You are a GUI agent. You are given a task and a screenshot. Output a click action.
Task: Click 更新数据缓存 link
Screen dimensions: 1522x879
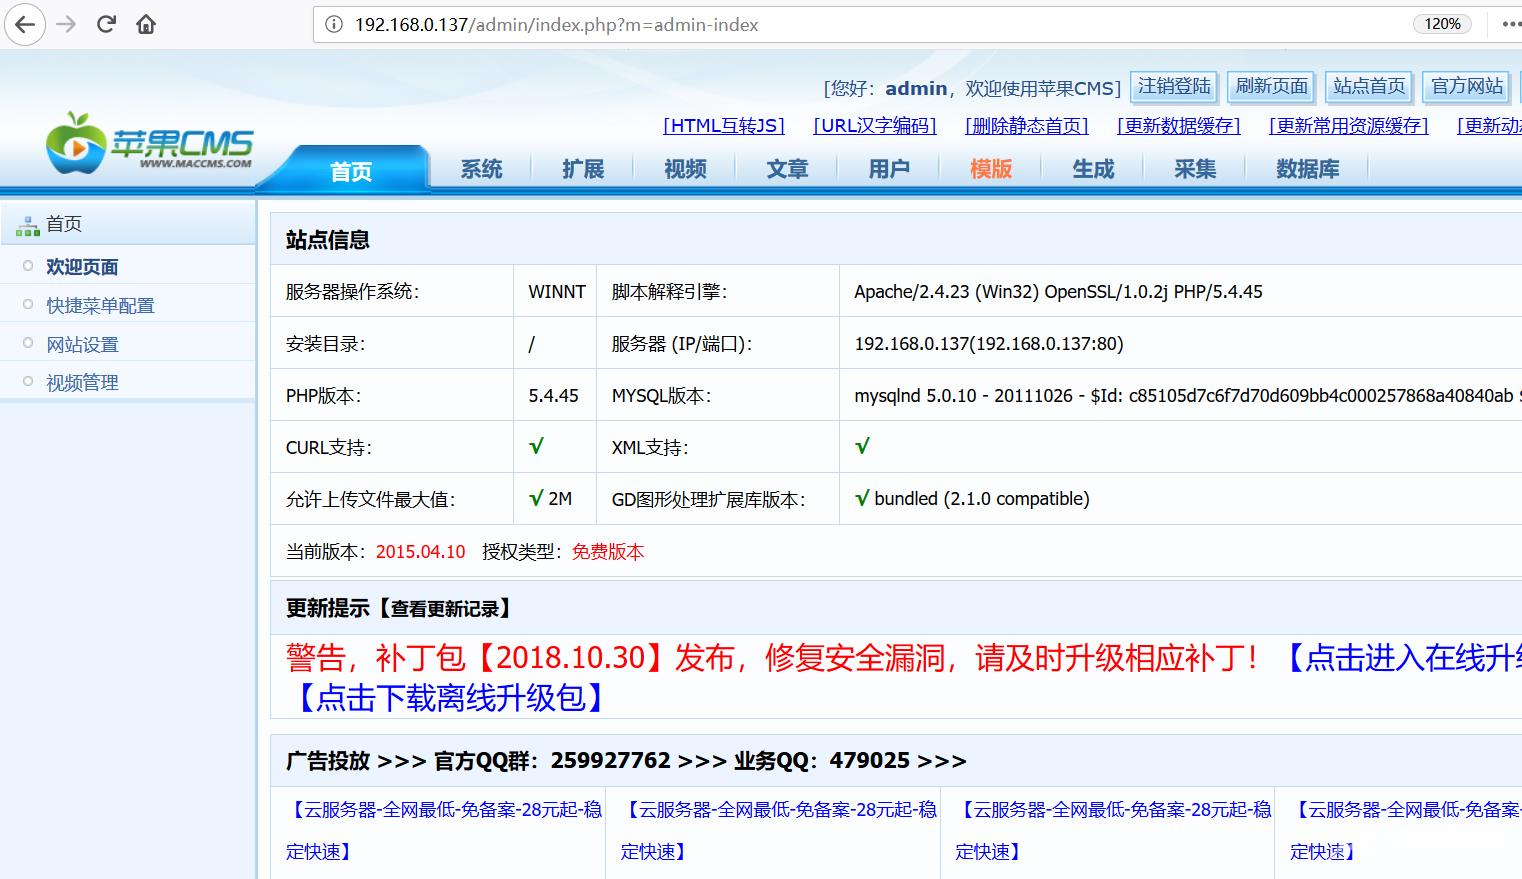1179,126
